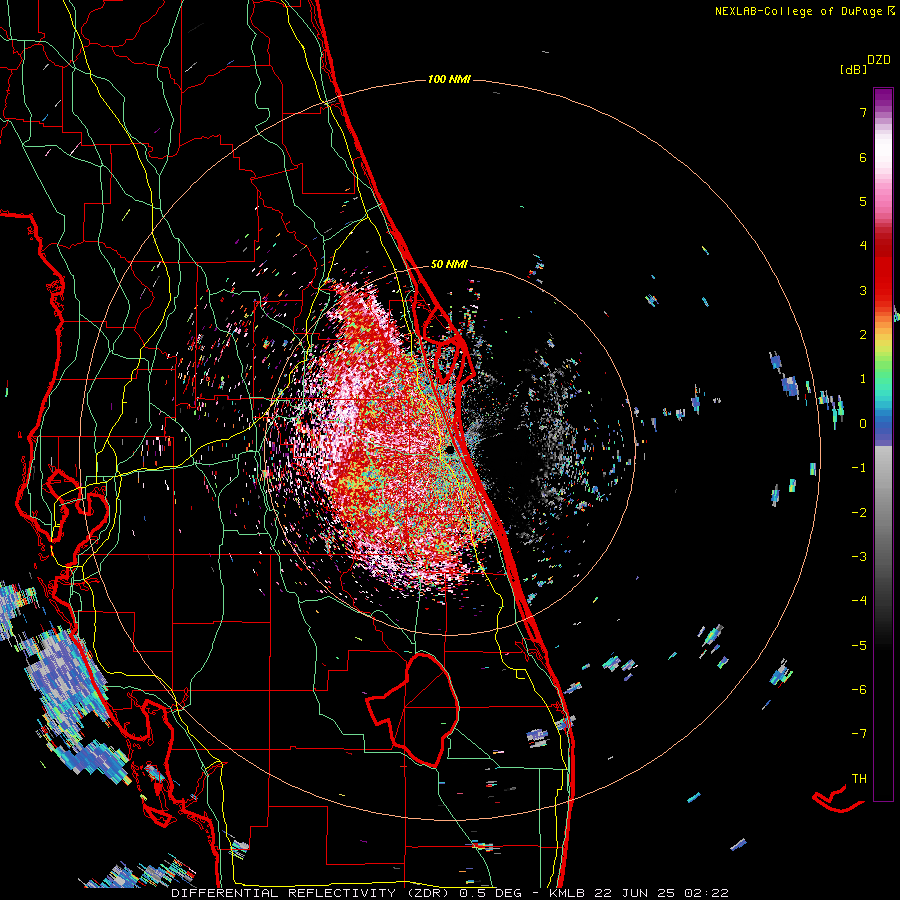Click the TH threshold label on scale
The width and height of the screenshot is (900, 900).
click(x=859, y=779)
